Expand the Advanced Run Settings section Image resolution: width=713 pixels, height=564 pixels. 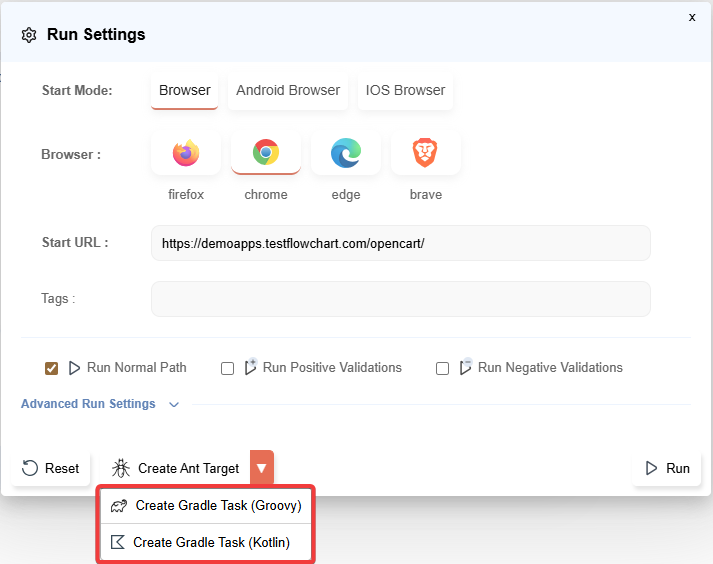coord(88,404)
